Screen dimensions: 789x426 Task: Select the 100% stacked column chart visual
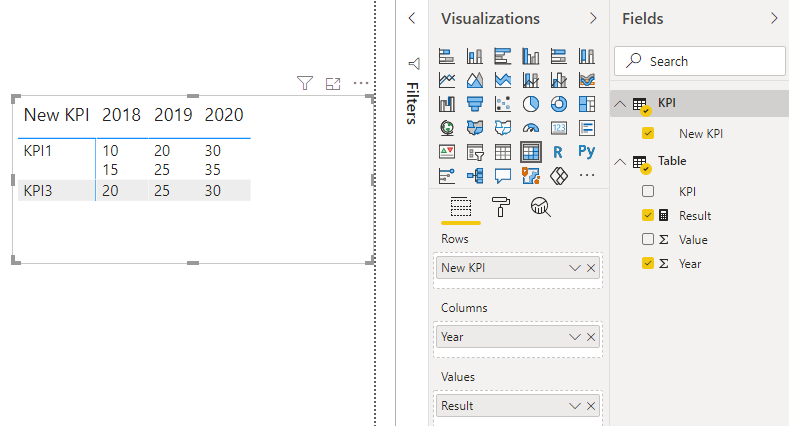pos(587,56)
